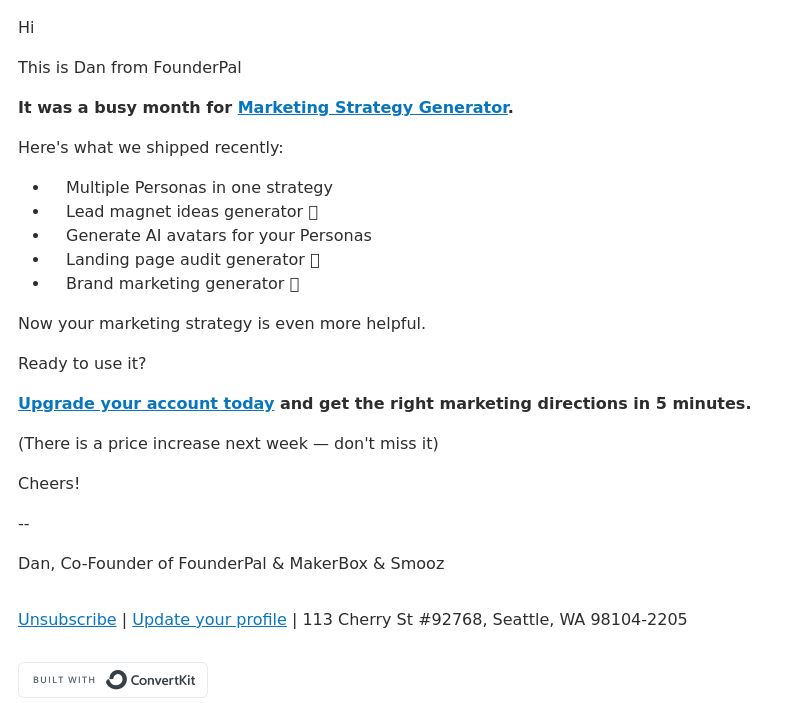The image size is (800, 703).
Task: Open the Marketing Strategy Generator link
Action: pyautogui.click(x=373, y=108)
